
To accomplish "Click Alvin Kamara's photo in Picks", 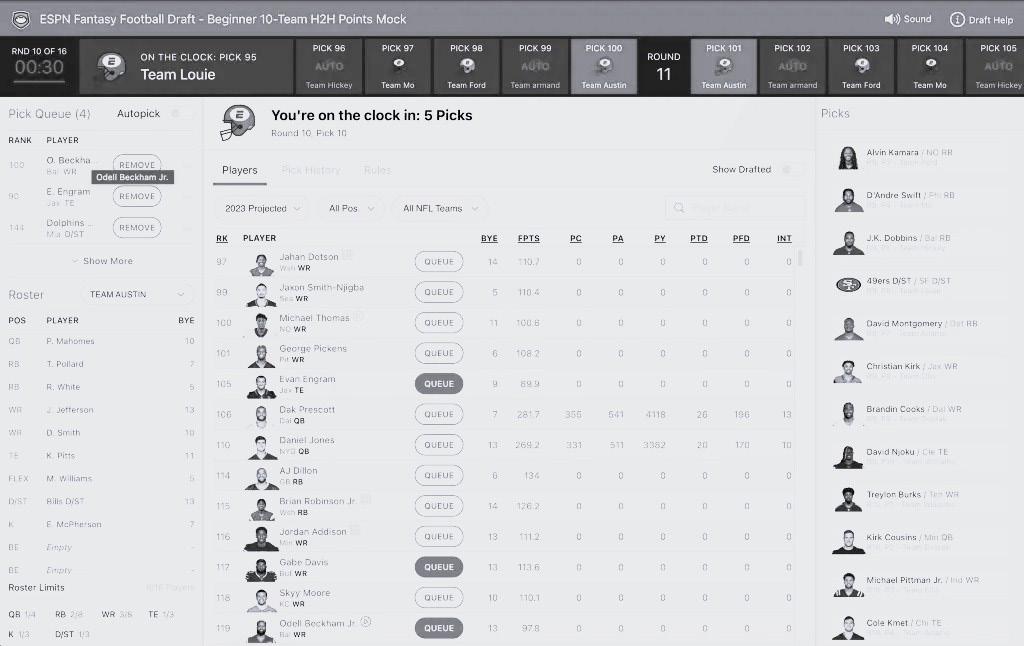I will coord(848,157).
